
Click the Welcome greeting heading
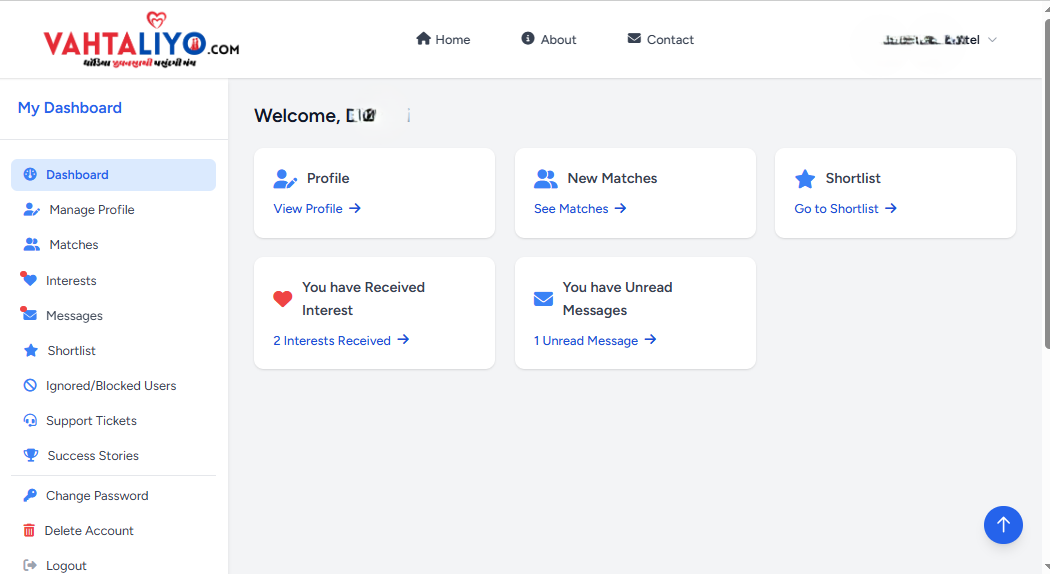coord(331,115)
